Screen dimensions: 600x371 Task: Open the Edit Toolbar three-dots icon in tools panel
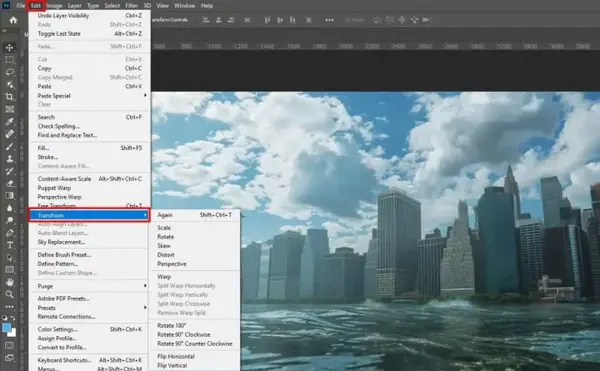click(x=10, y=306)
